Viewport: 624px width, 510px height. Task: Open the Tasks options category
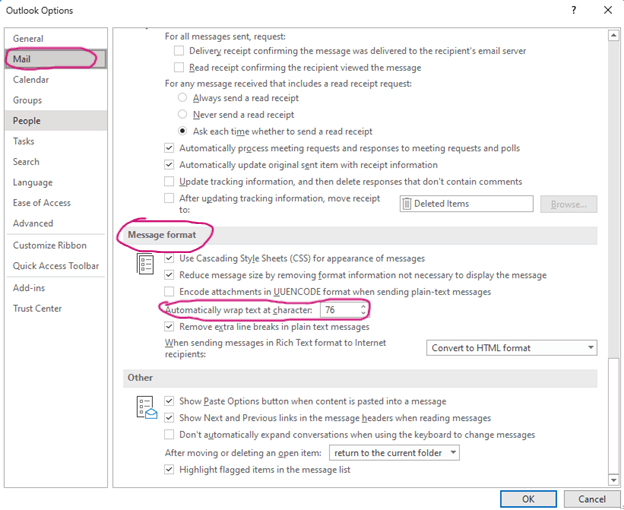pyautogui.click(x=56, y=141)
